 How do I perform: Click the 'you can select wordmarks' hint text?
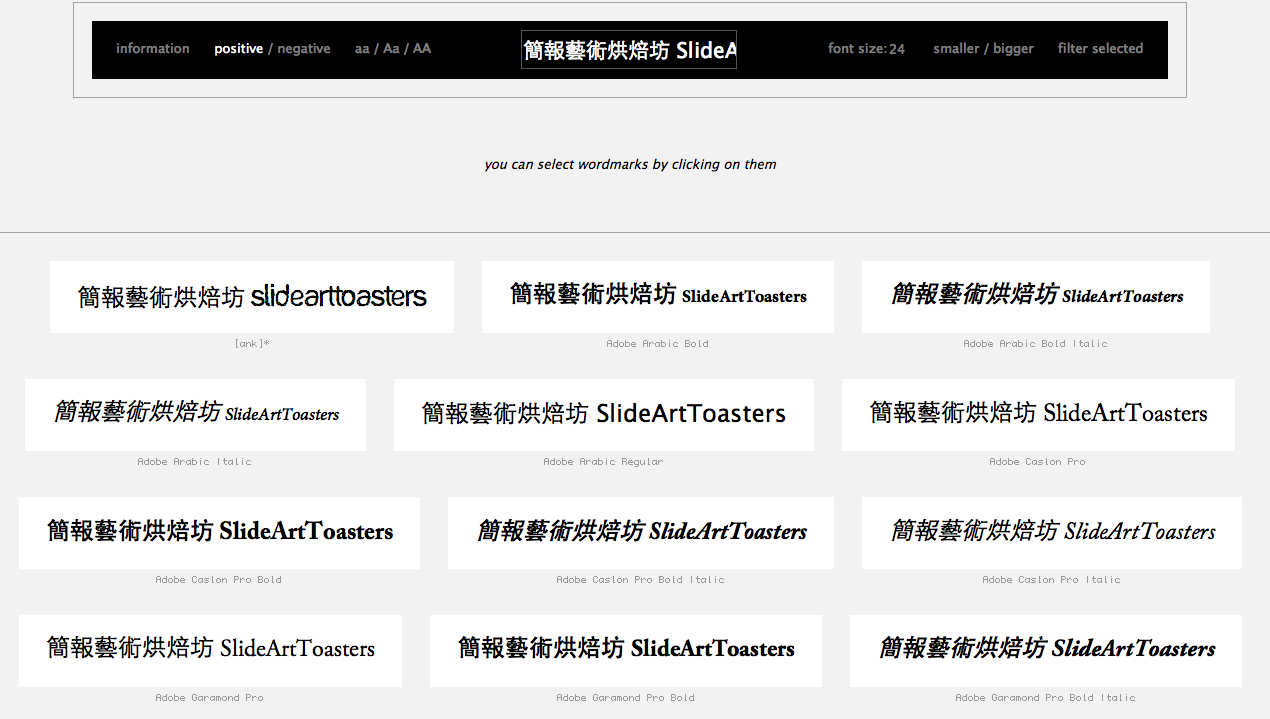[630, 164]
